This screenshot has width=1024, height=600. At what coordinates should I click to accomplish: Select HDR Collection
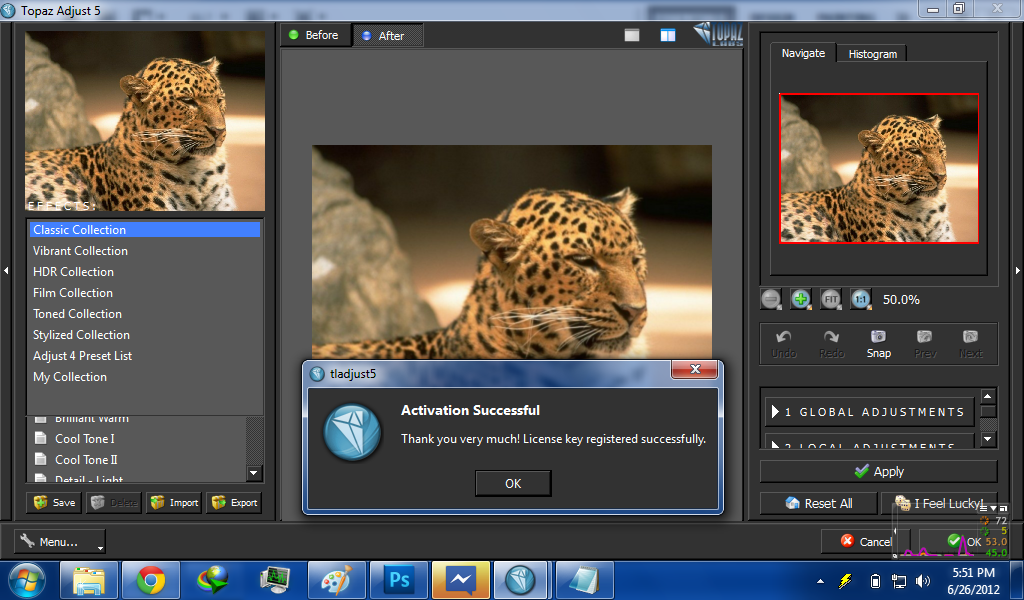pyautogui.click(x=145, y=272)
